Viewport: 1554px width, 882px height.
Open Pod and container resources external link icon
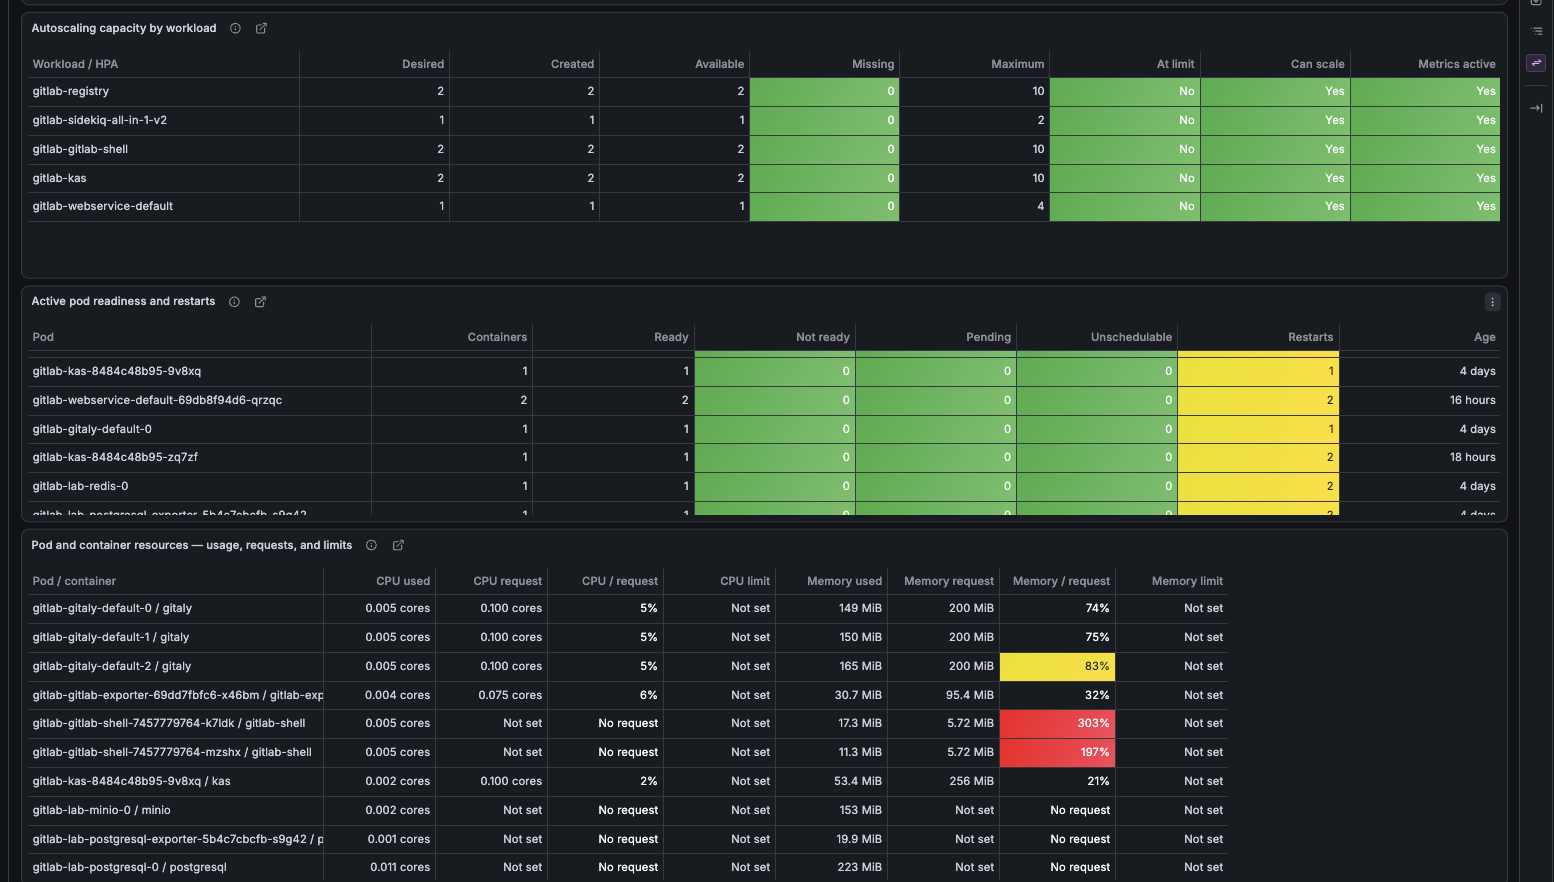[x=398, y=545]
